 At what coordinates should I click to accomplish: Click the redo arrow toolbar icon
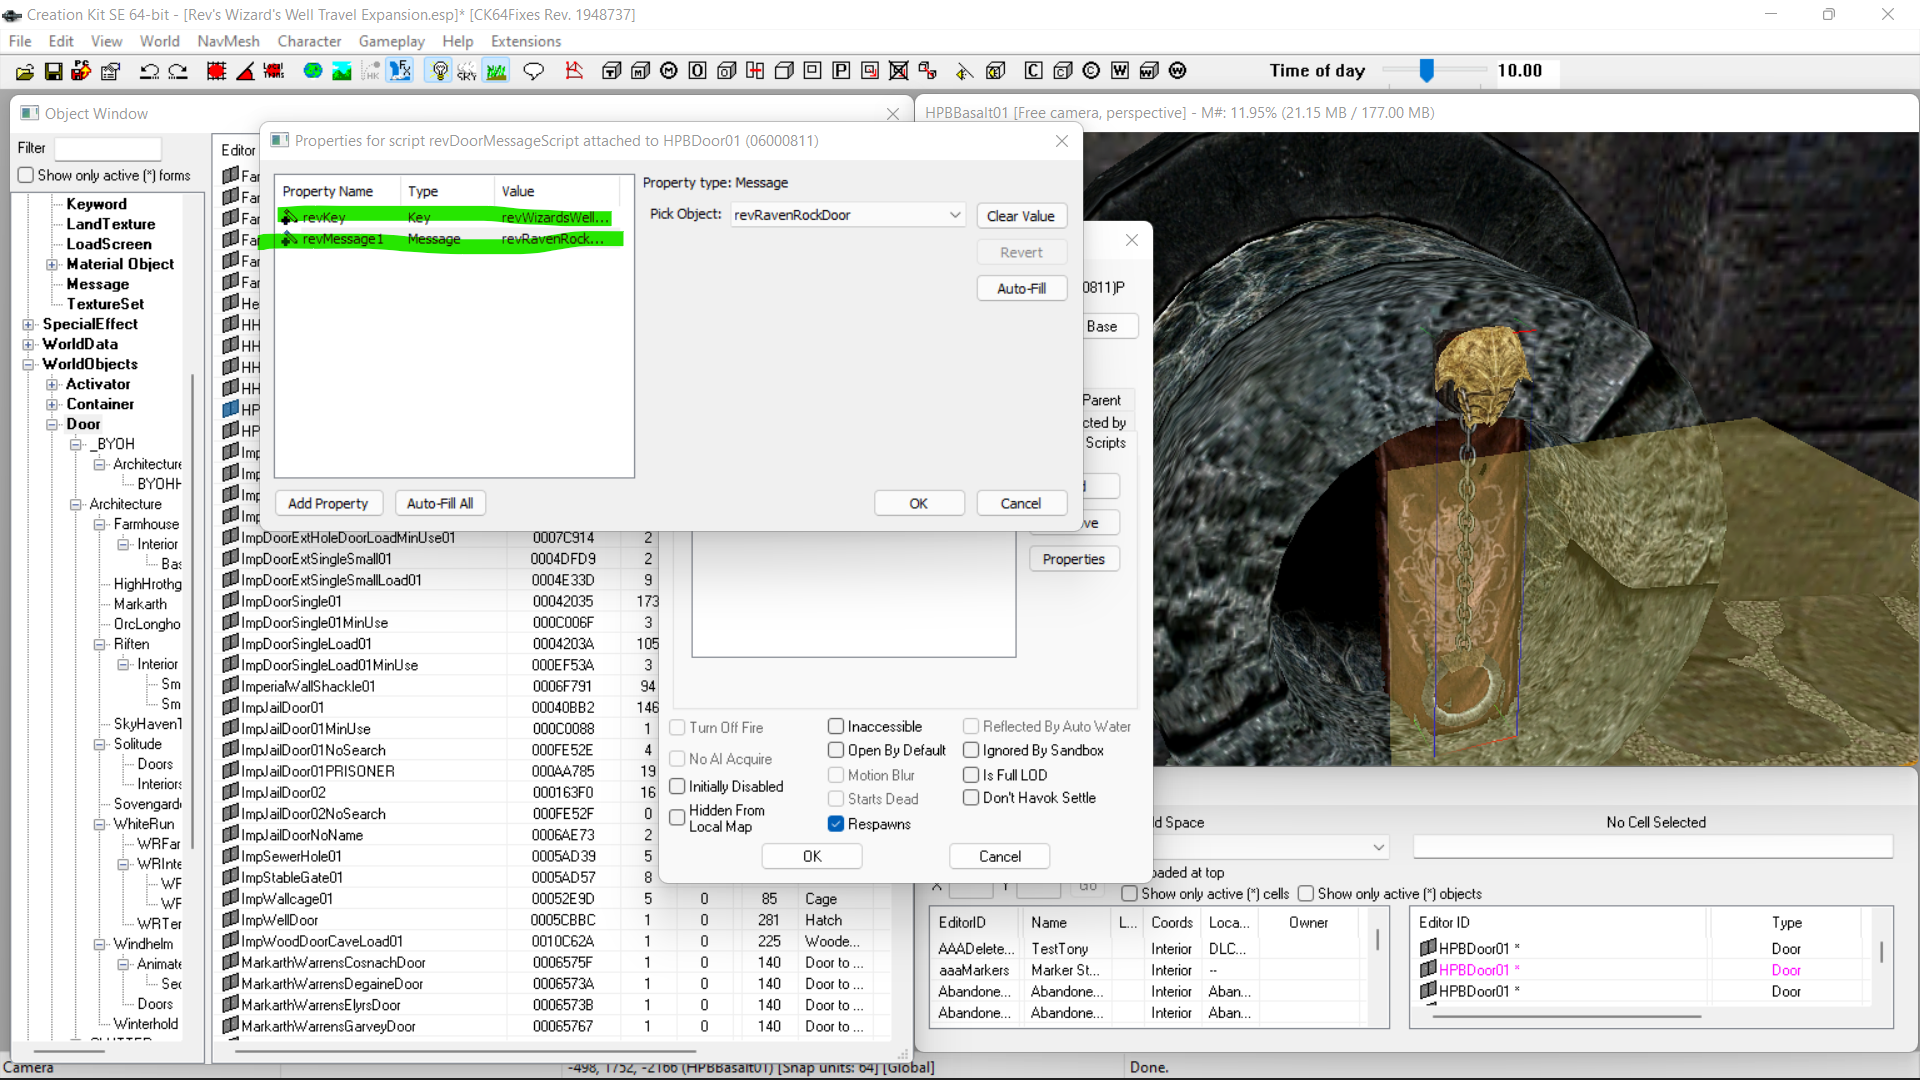point(178,71)
